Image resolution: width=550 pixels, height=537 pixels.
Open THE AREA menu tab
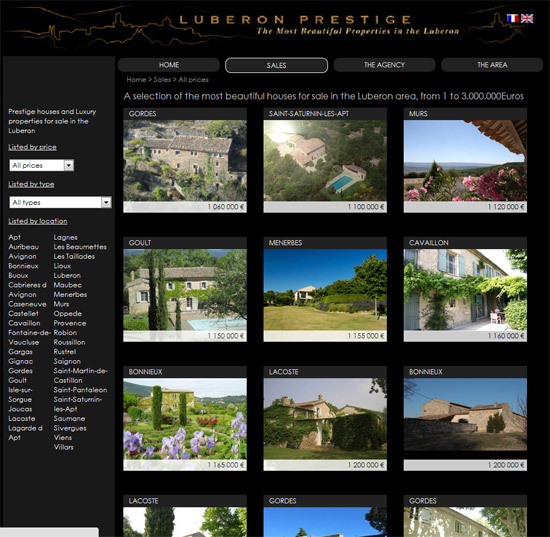click(x=492, y=65)
